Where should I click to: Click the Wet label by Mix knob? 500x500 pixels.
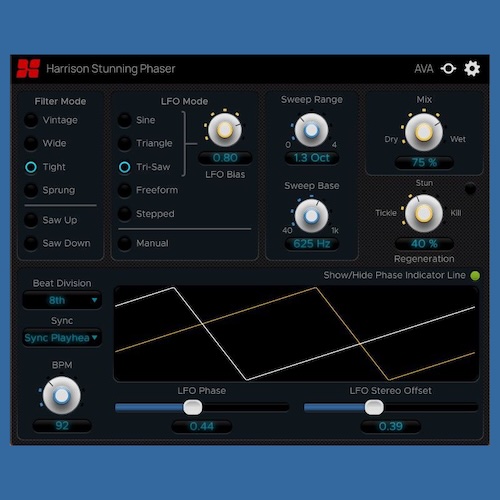(x=458, y=139)
